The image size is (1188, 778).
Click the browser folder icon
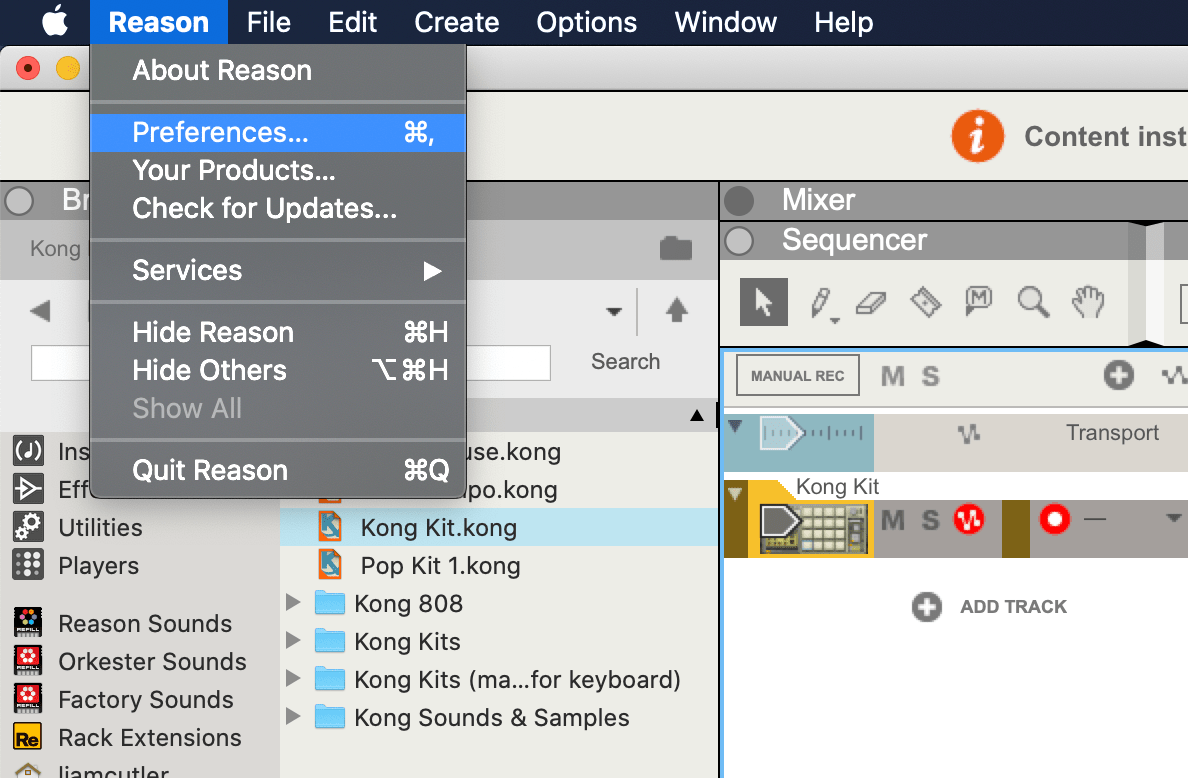(676, 248)
